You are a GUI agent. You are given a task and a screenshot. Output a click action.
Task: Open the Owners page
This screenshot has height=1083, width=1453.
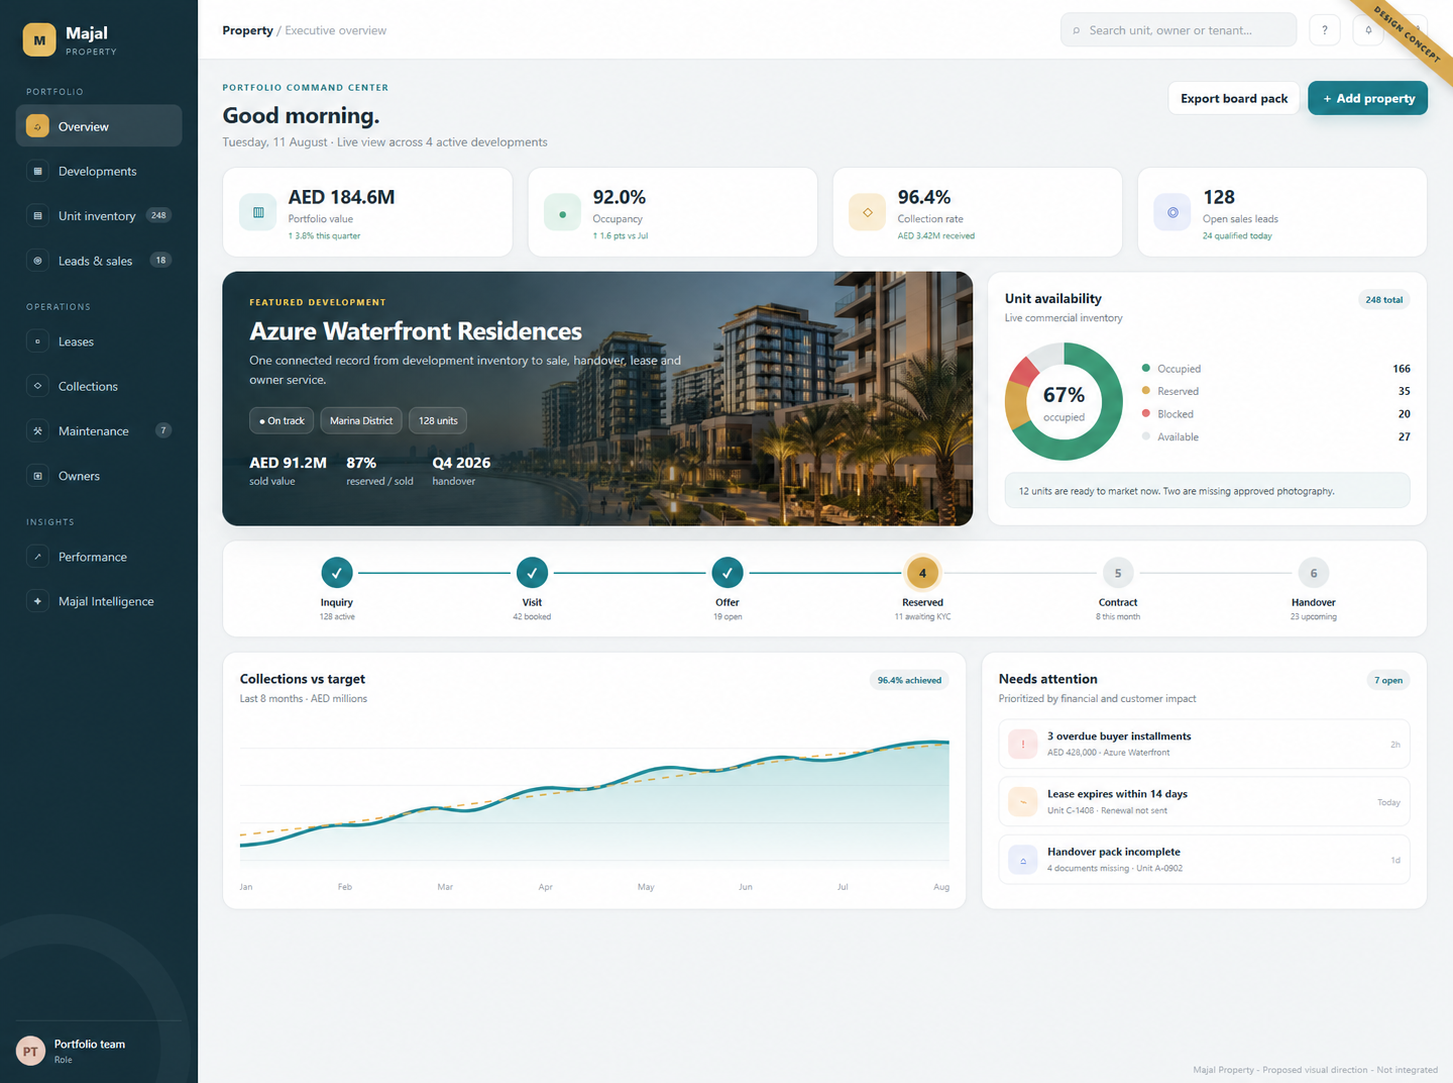[x=99, y=476]
